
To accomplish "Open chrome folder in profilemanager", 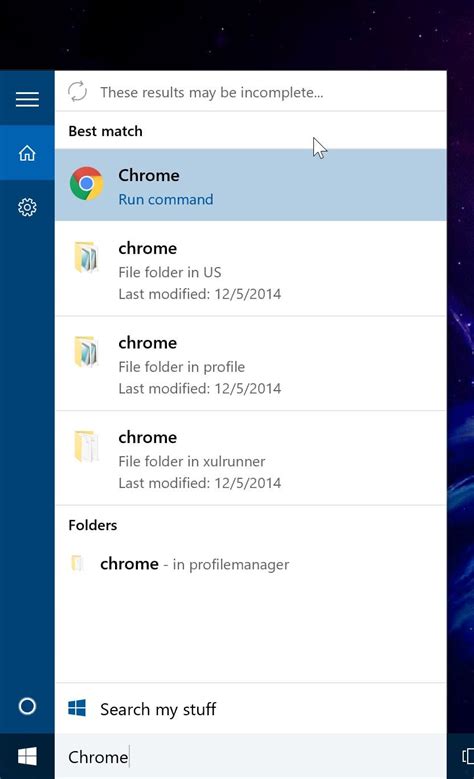I will pos(250,564).
